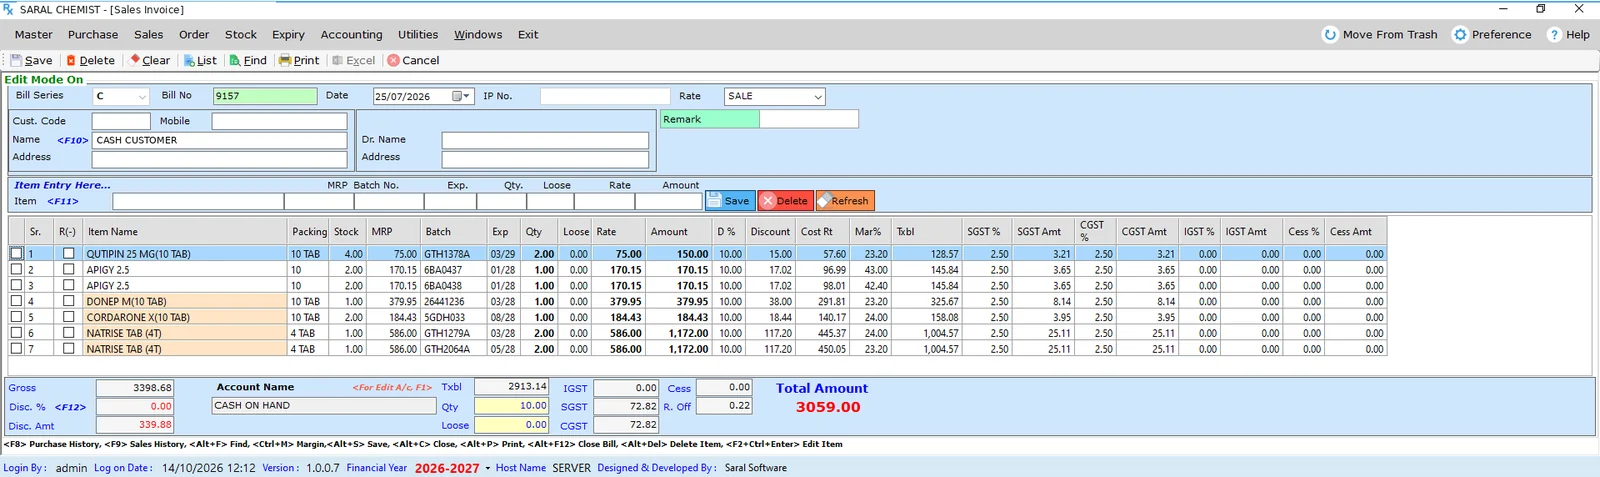Select the NATRISE TAB row with batch GTH2064A
Viewport: 1600px width, 477px height.
697,349
